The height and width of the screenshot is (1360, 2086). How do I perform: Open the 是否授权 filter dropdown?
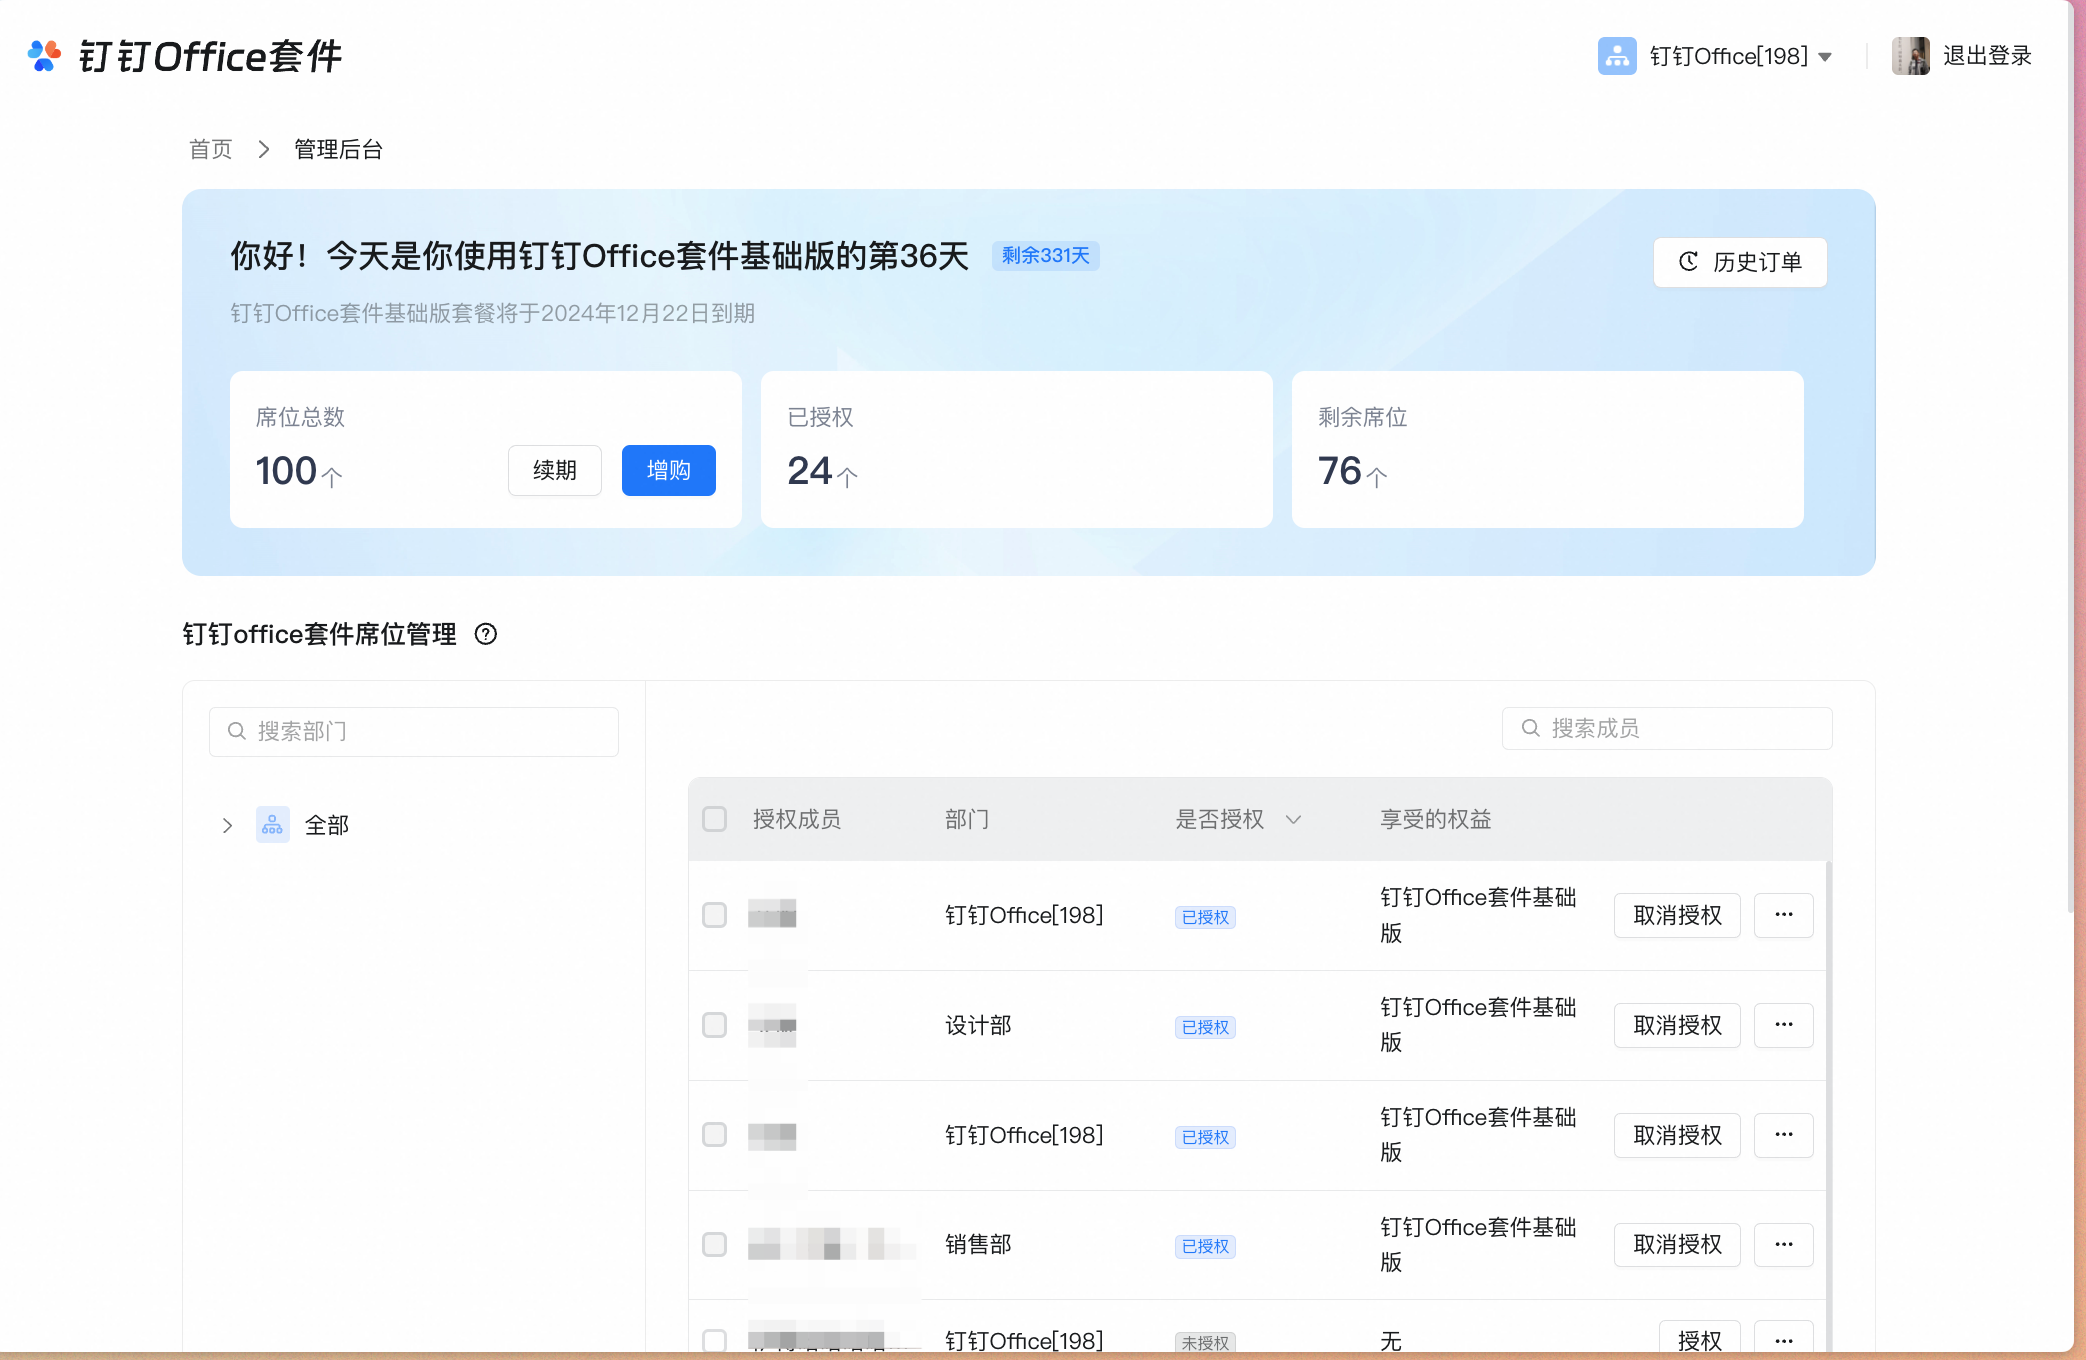[x=1295, y=819]
